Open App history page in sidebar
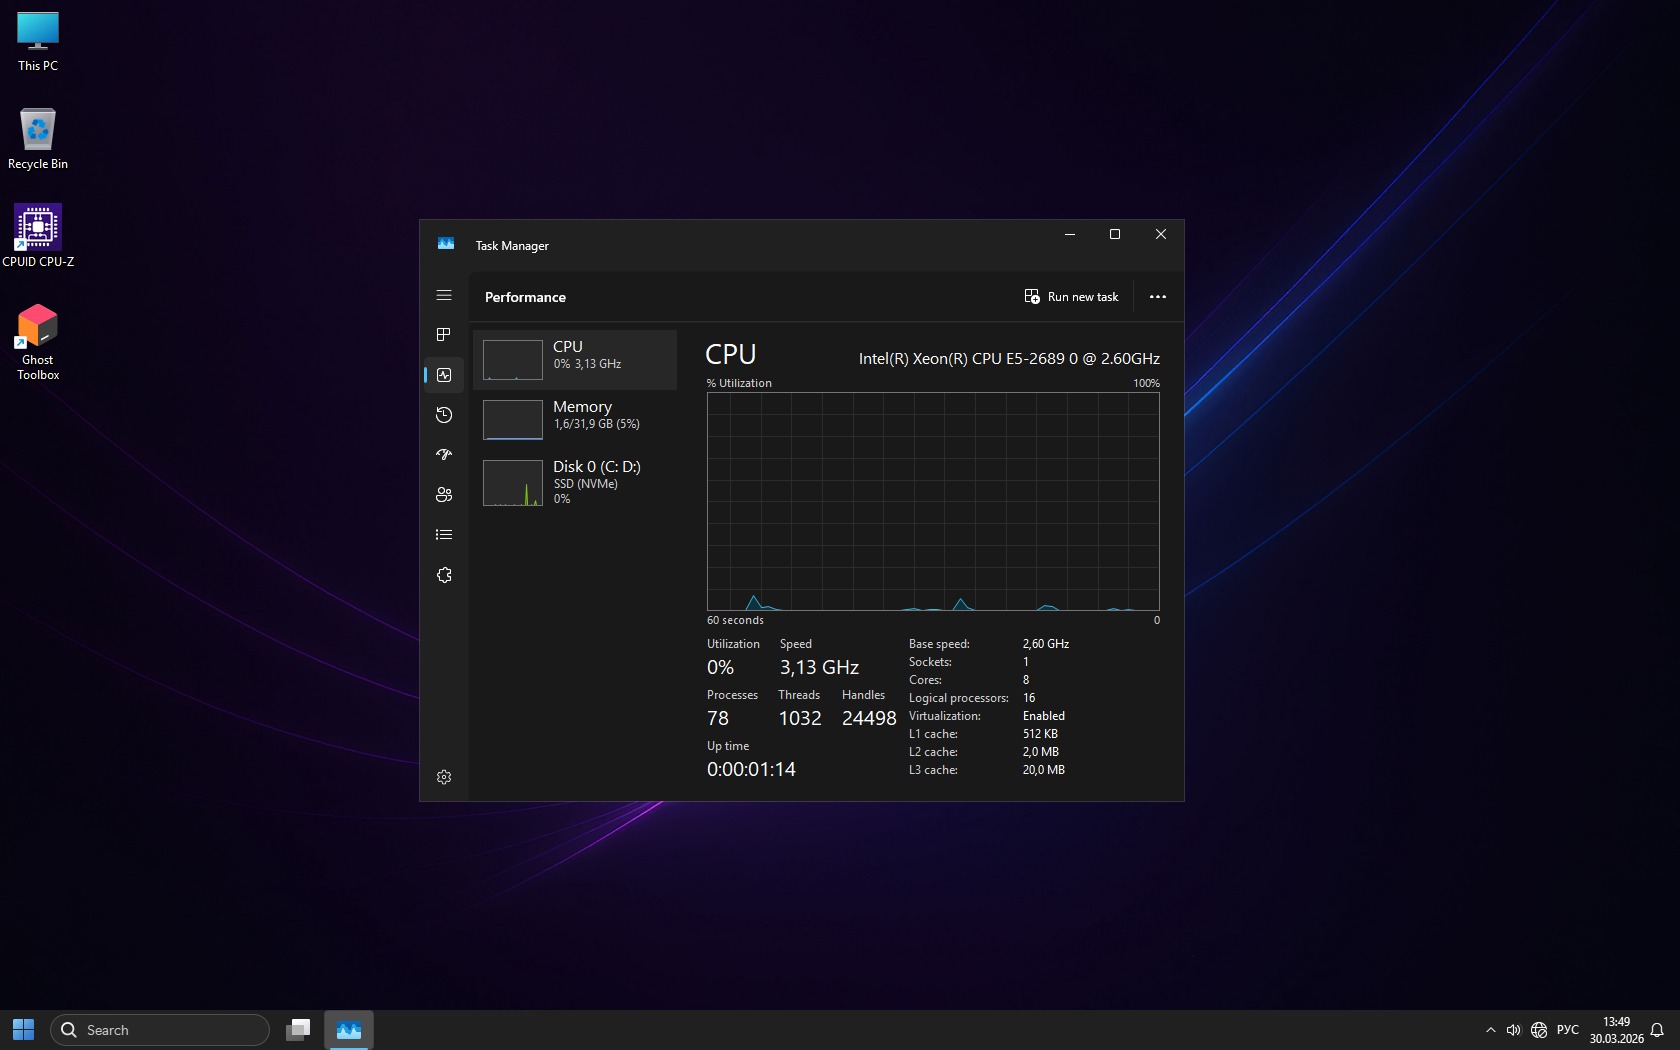 (444, 415)
